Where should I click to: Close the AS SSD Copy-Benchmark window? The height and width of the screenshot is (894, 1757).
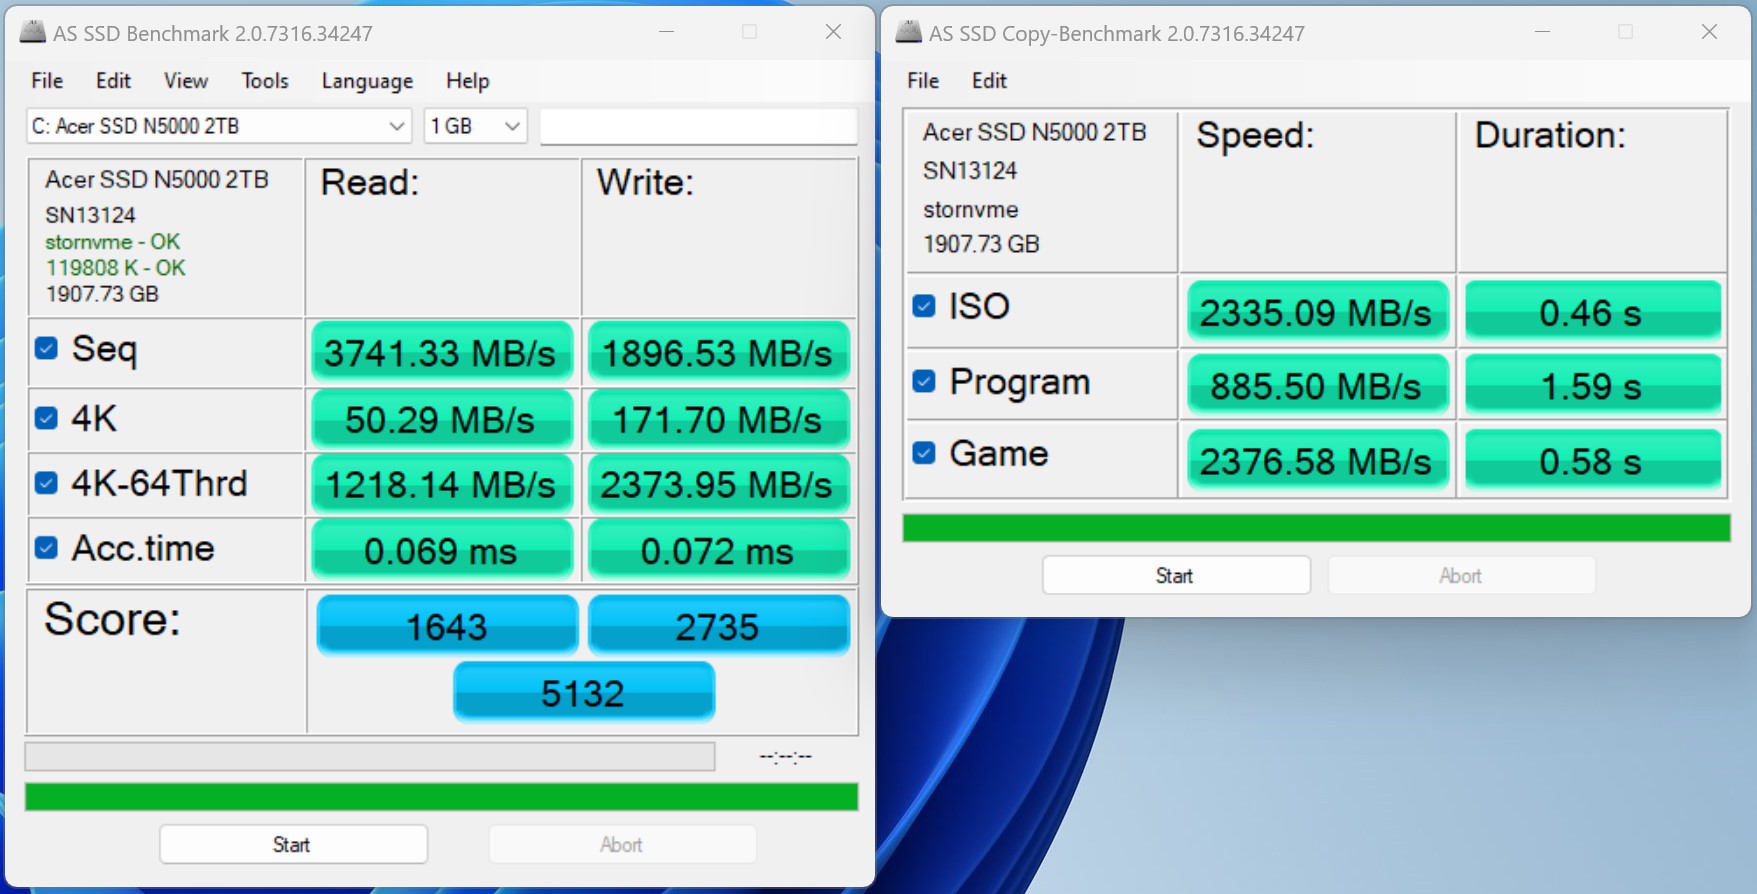1709,32
